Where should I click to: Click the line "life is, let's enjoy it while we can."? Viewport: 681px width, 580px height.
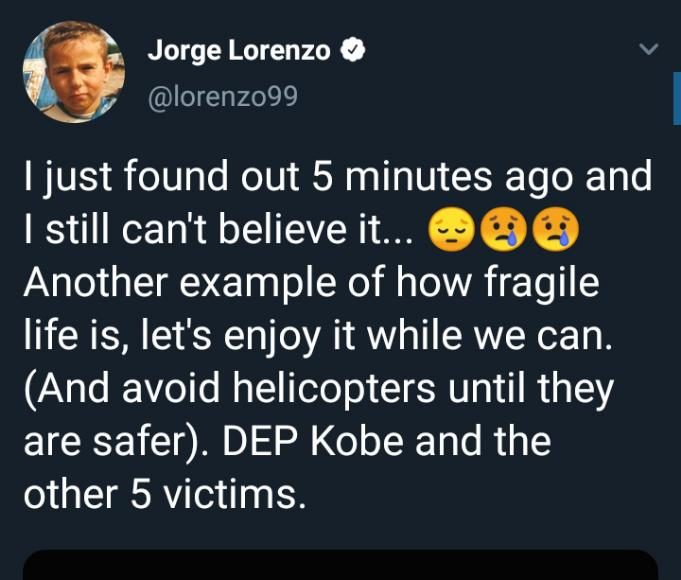click(x=325, y=337)
